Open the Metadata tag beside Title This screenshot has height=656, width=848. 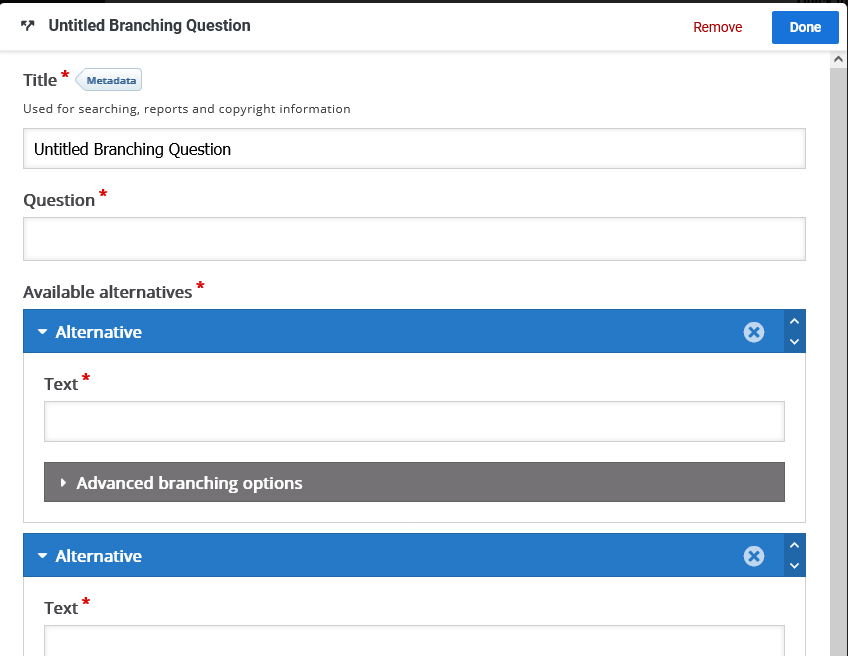pyautogui.click(x=110, y=80)
